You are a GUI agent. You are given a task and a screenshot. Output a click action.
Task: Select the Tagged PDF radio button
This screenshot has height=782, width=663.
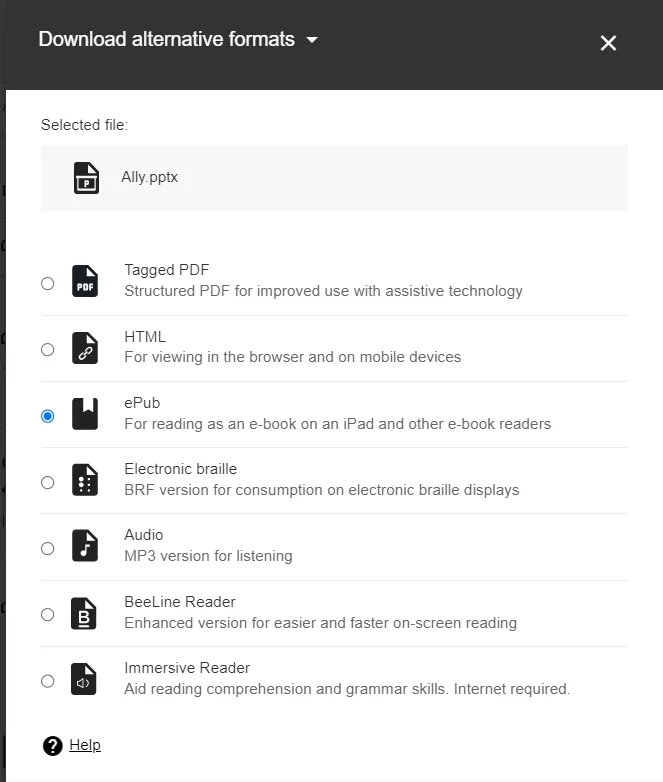[x=48, y=283]
